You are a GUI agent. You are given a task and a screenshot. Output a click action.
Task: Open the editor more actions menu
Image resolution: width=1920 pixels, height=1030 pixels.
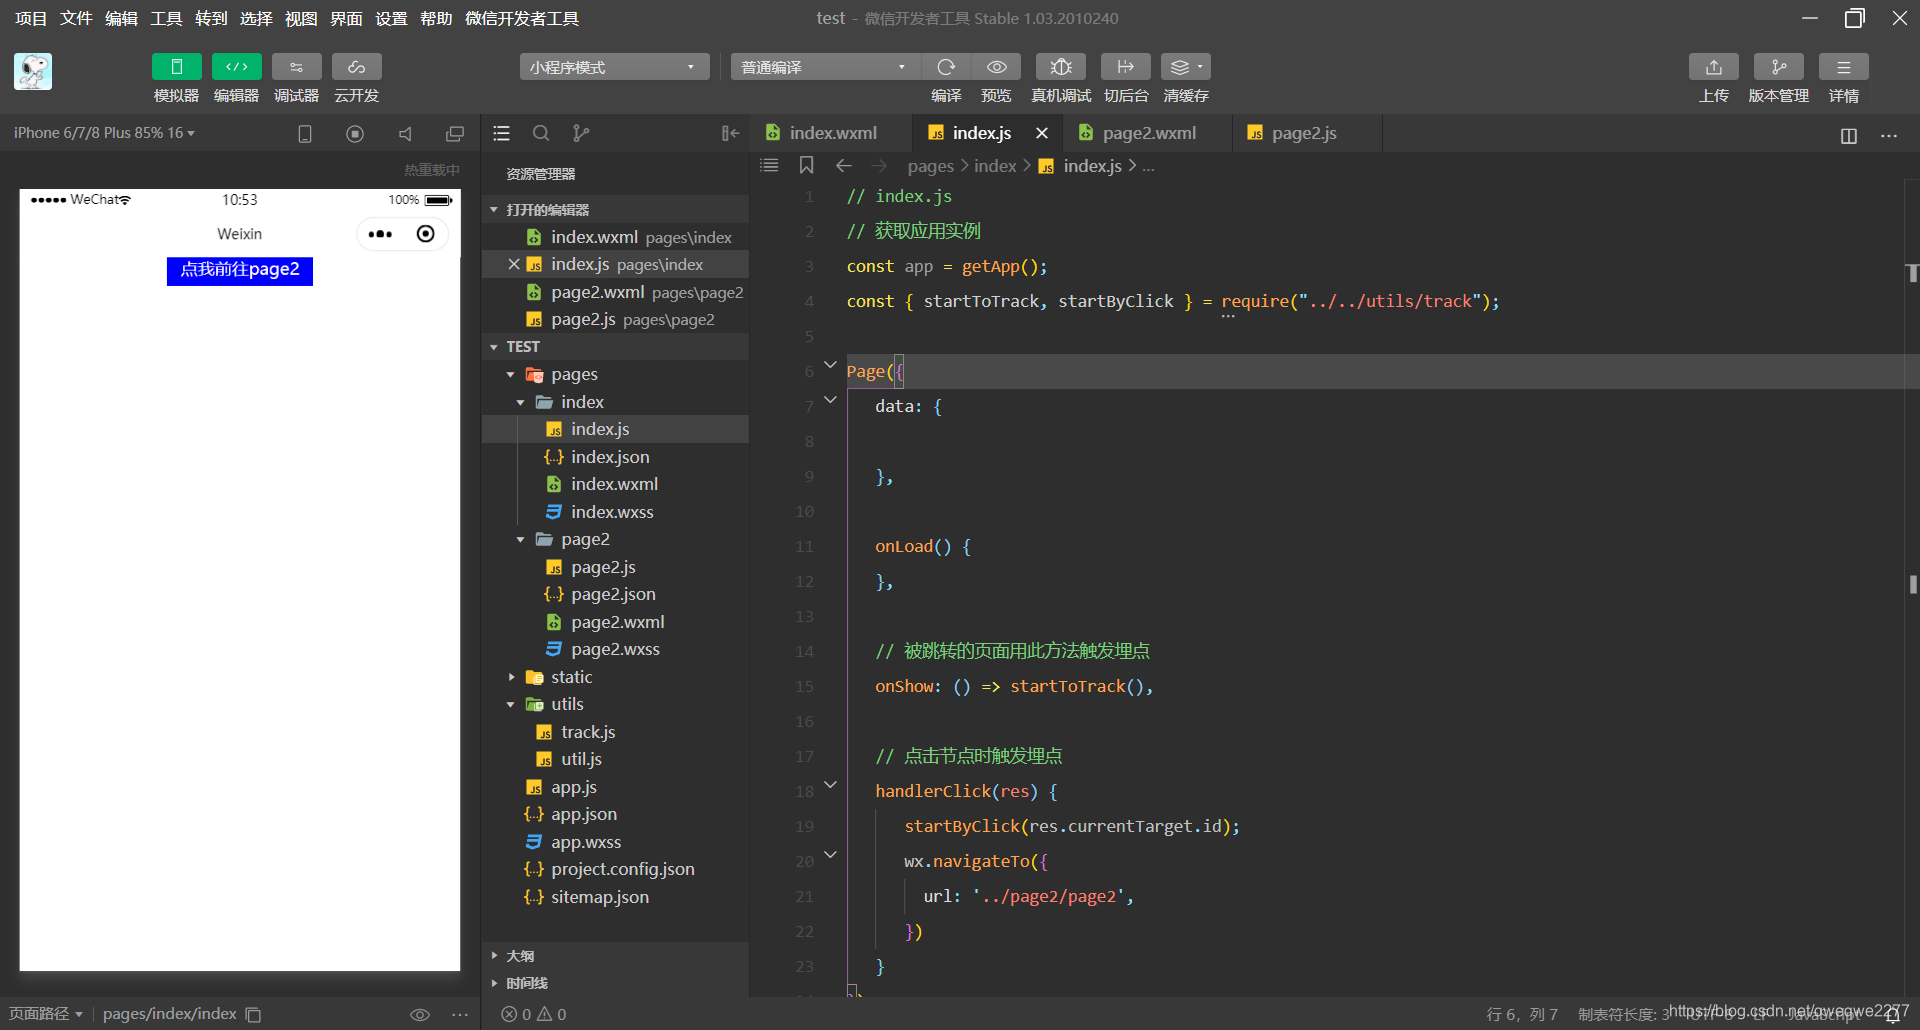[x=1889, y=136]
